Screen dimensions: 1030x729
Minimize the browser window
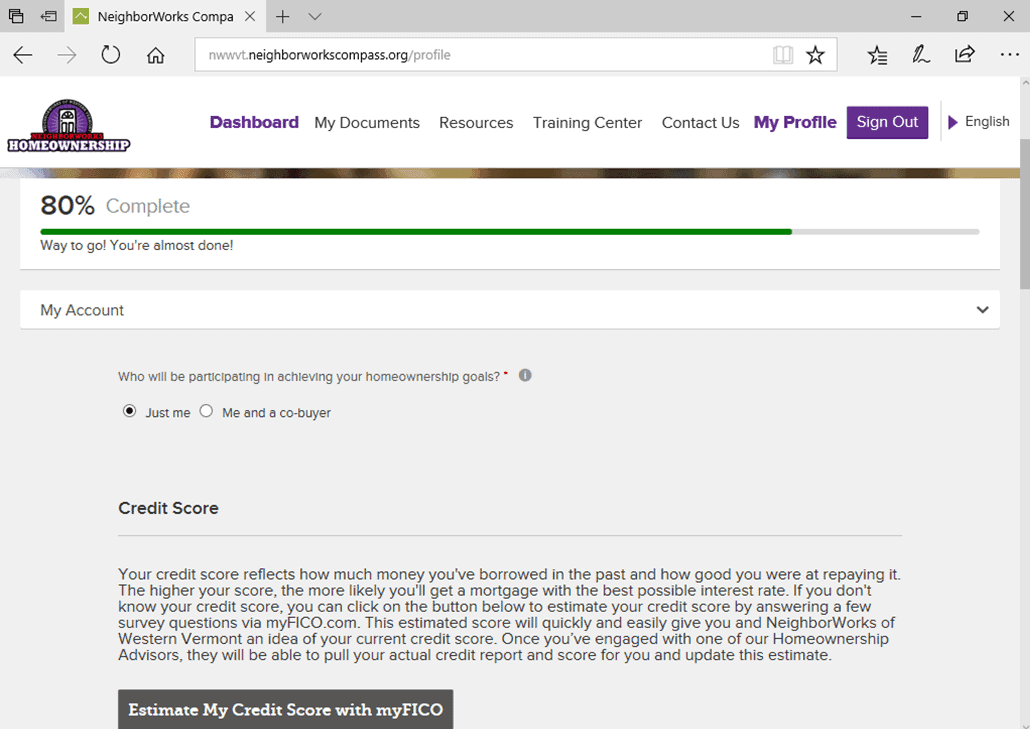click(x=916, y=16)
